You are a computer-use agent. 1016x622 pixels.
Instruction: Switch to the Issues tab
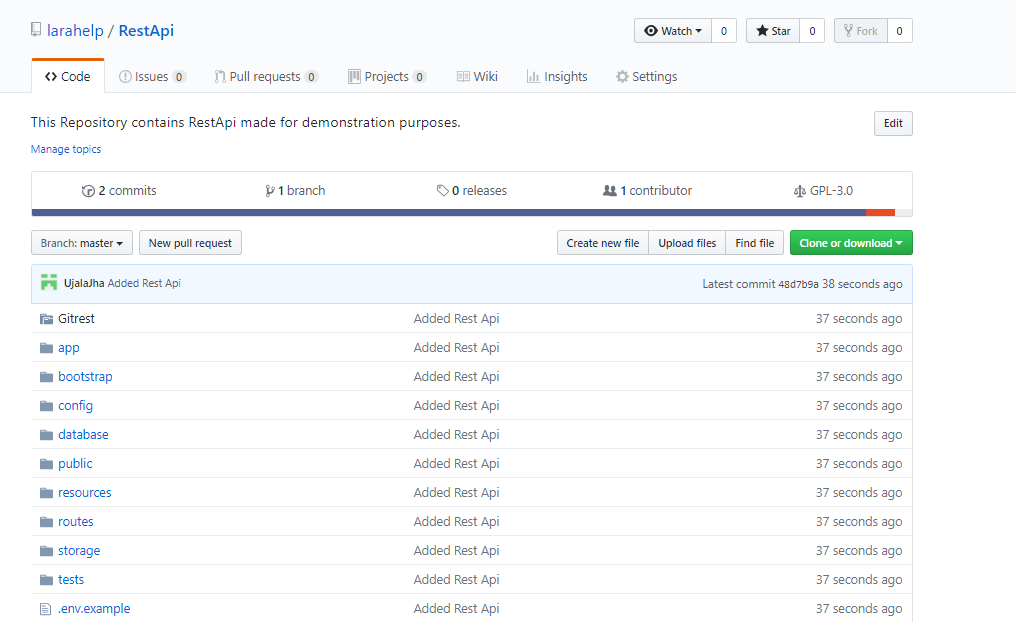pos(152,76)
